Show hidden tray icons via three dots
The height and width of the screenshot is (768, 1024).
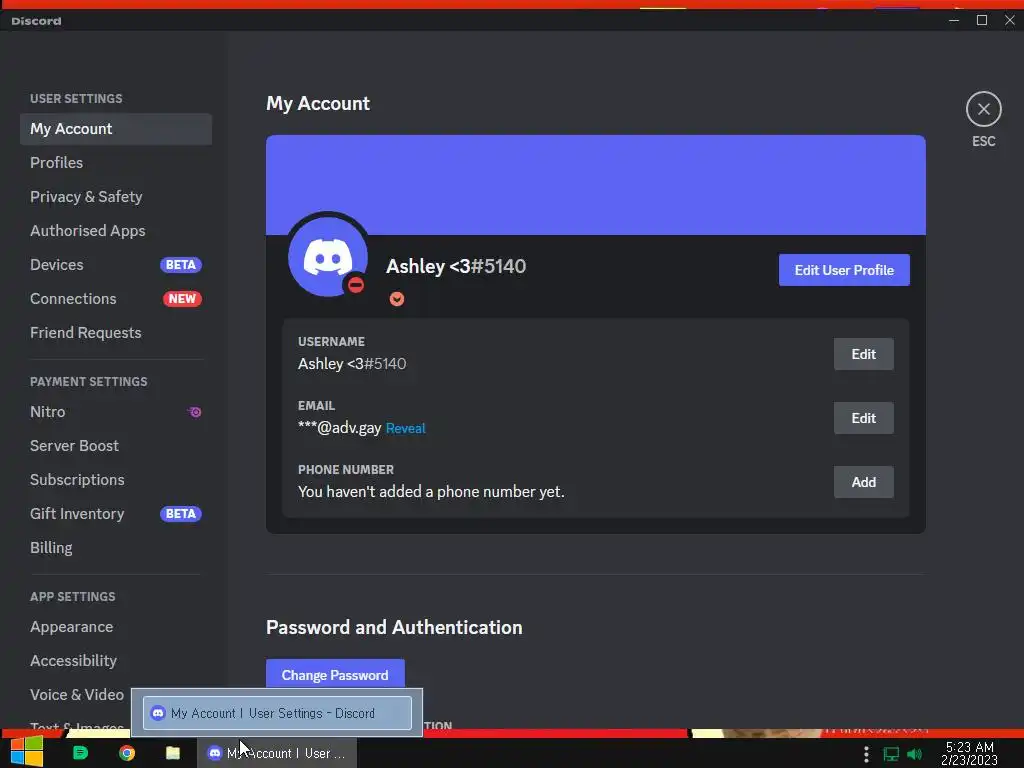point(866,754)
